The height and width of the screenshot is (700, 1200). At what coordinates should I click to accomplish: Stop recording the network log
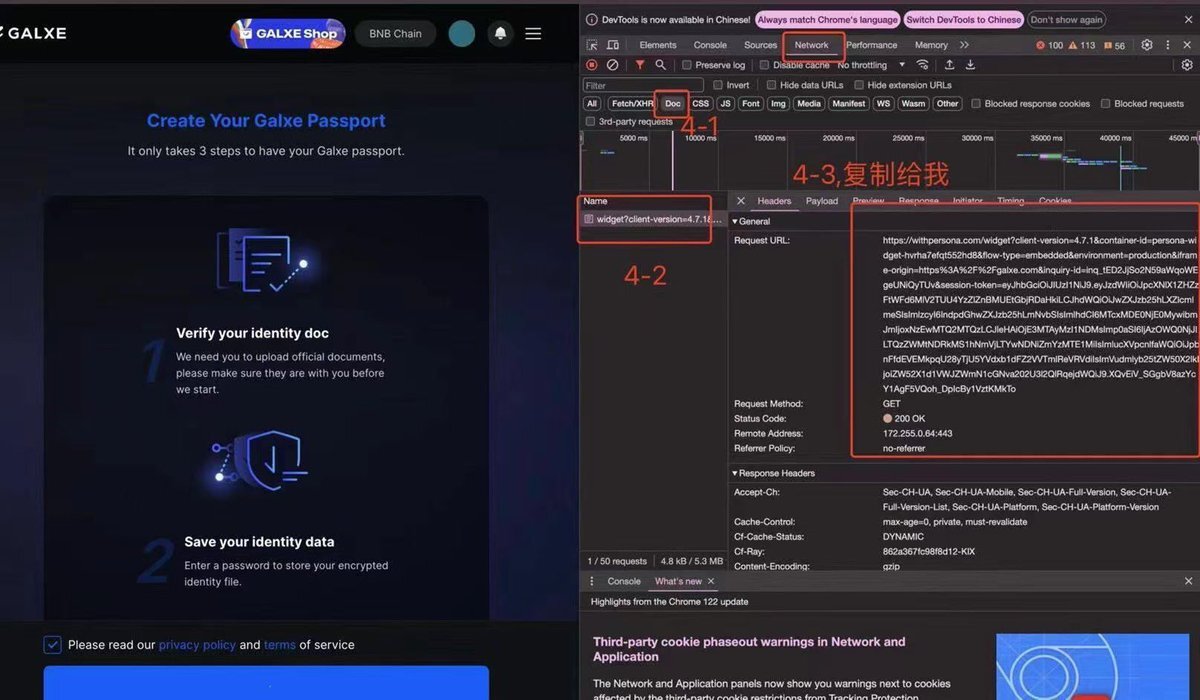pos(592,65)
